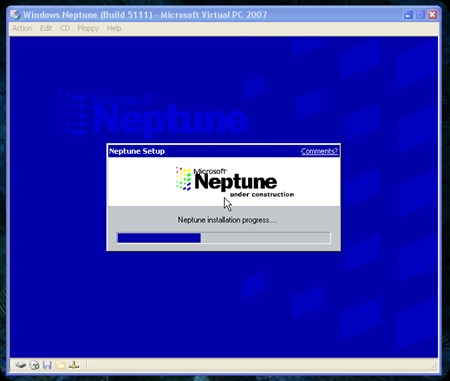Click the Virtual PC window title text
The image size is (450, 381).
click(145, 15)
